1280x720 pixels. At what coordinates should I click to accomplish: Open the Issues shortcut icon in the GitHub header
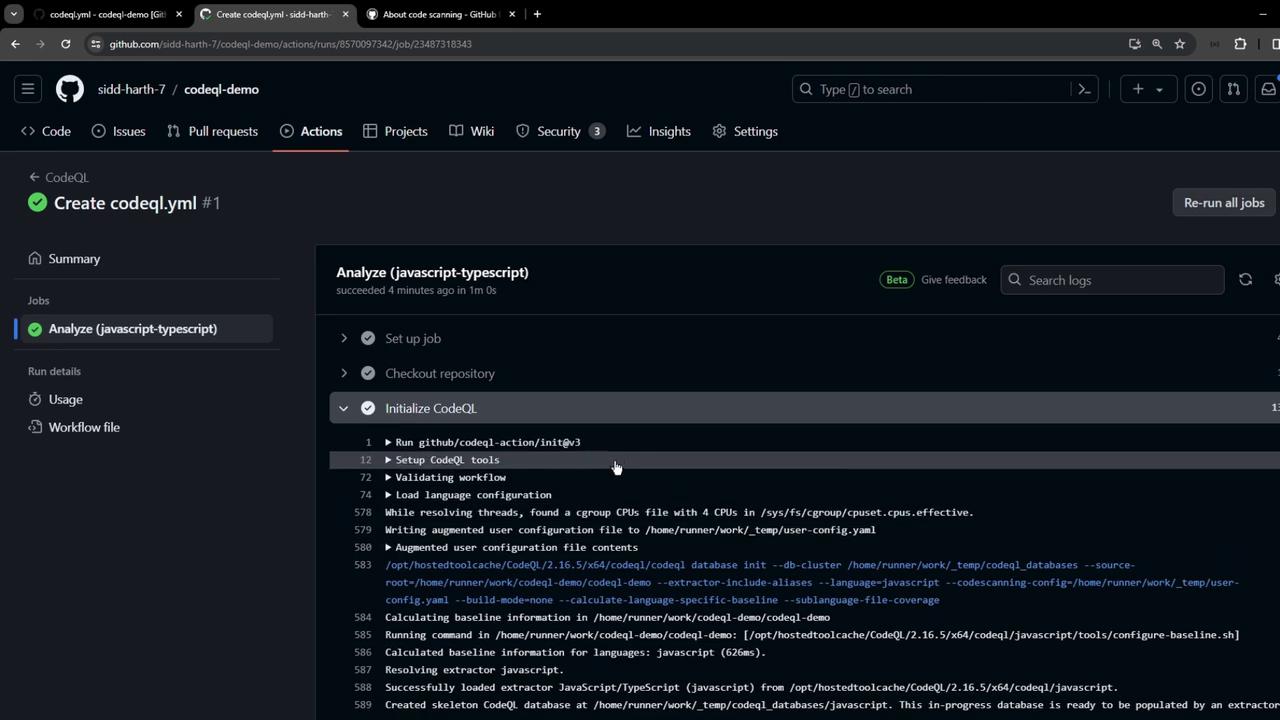coord(1198,89)
